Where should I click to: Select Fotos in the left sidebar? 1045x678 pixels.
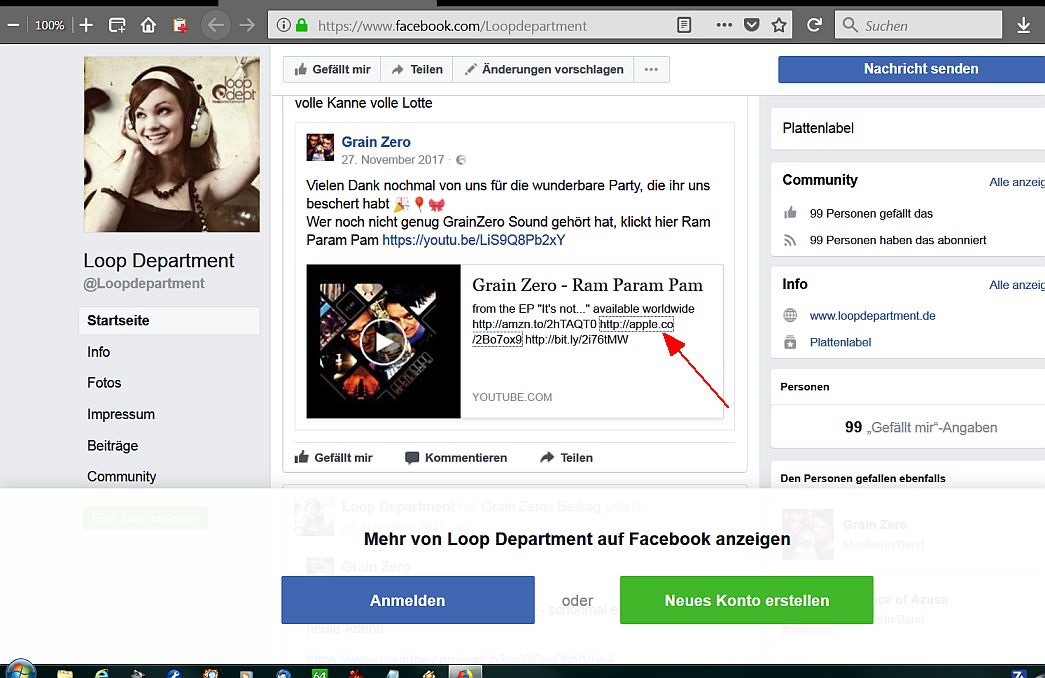click(104, 383)
